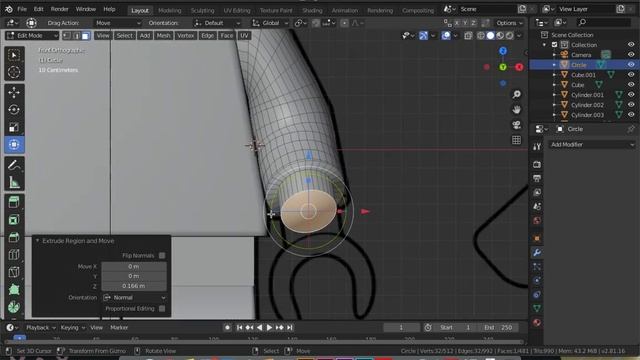Toggle auto keying record button
The height and width of the screenshot is (360, 640).
[227, 327]
